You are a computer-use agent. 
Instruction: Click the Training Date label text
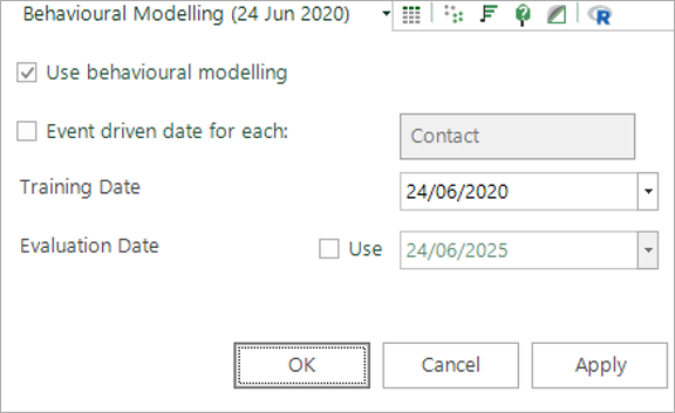(x=80, y=187)
